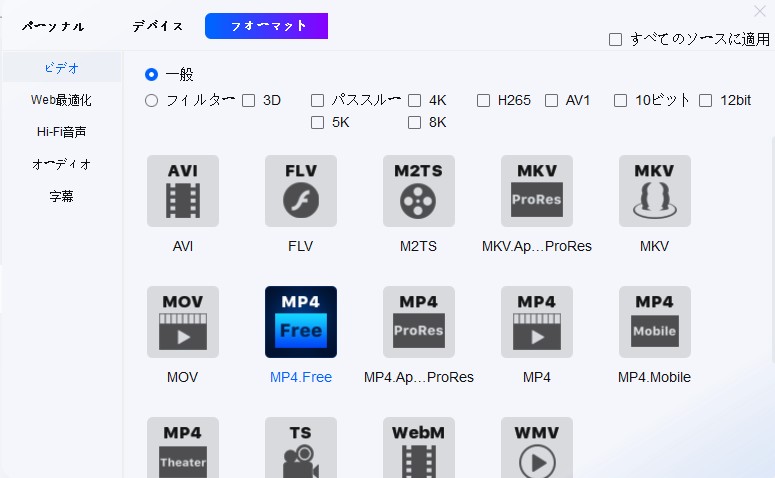
Task: Check the 10ビット option
Action: [620, 101]
